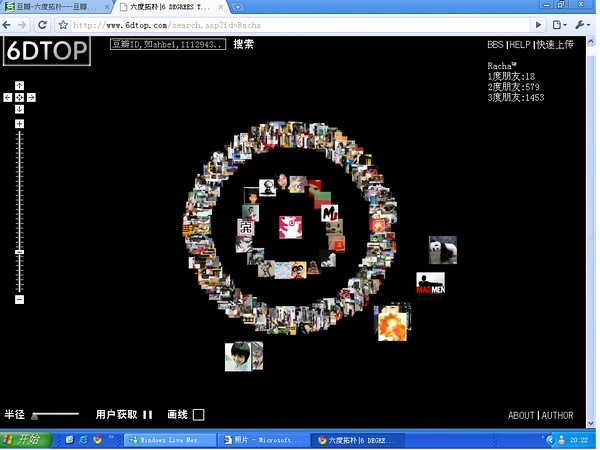Click the 豆瓣ID search input field
The width and height of the screenshot is (600, 450).
pyautogui.click(x=167, y=45)
